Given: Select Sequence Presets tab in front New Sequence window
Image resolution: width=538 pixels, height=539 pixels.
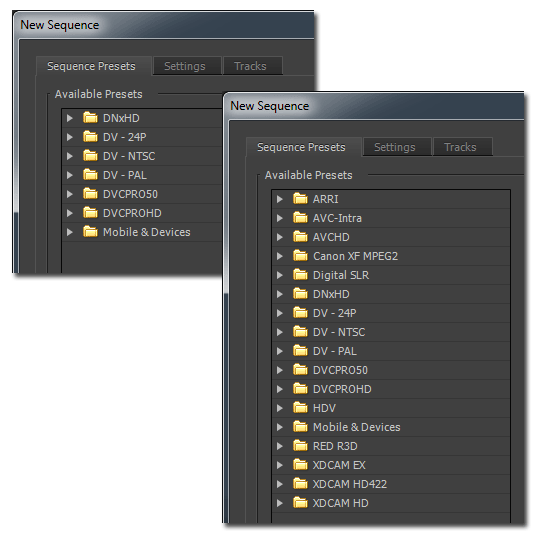Looking at the screenshot, I should 304,147.
